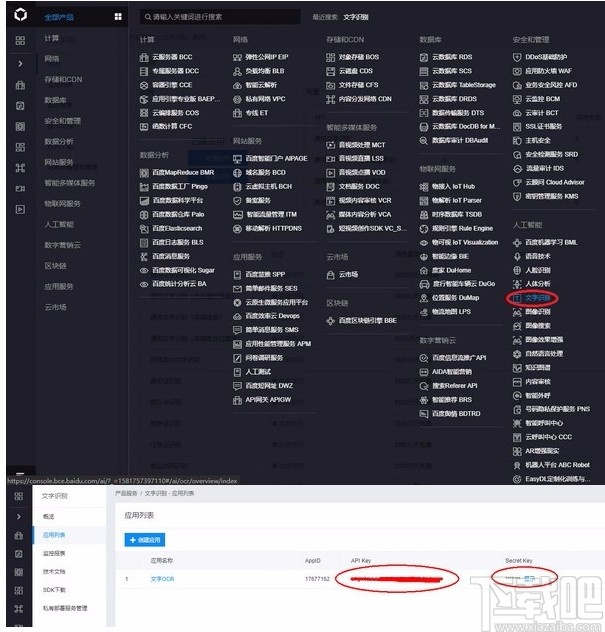
Task: Click the icon beside 私有网络 VPC
Action: [237, 99]
